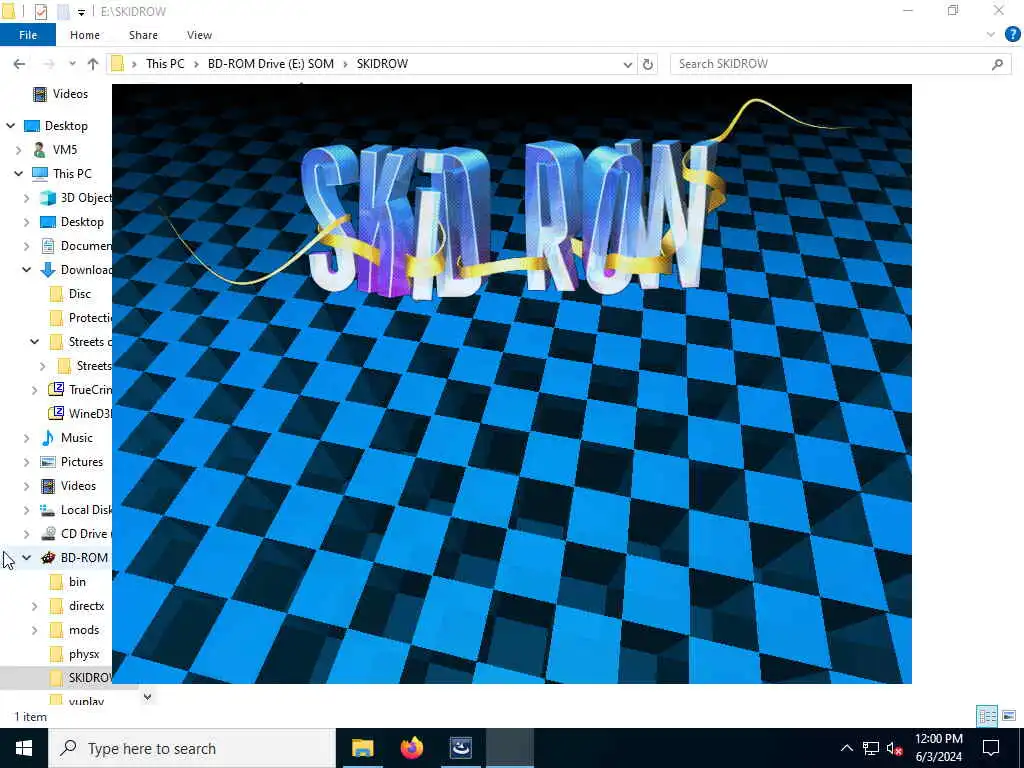Image resolution: width=1024 pixels, height=768 pixels.
Task: Open the notification center icon
Action: tap(991, 748)
